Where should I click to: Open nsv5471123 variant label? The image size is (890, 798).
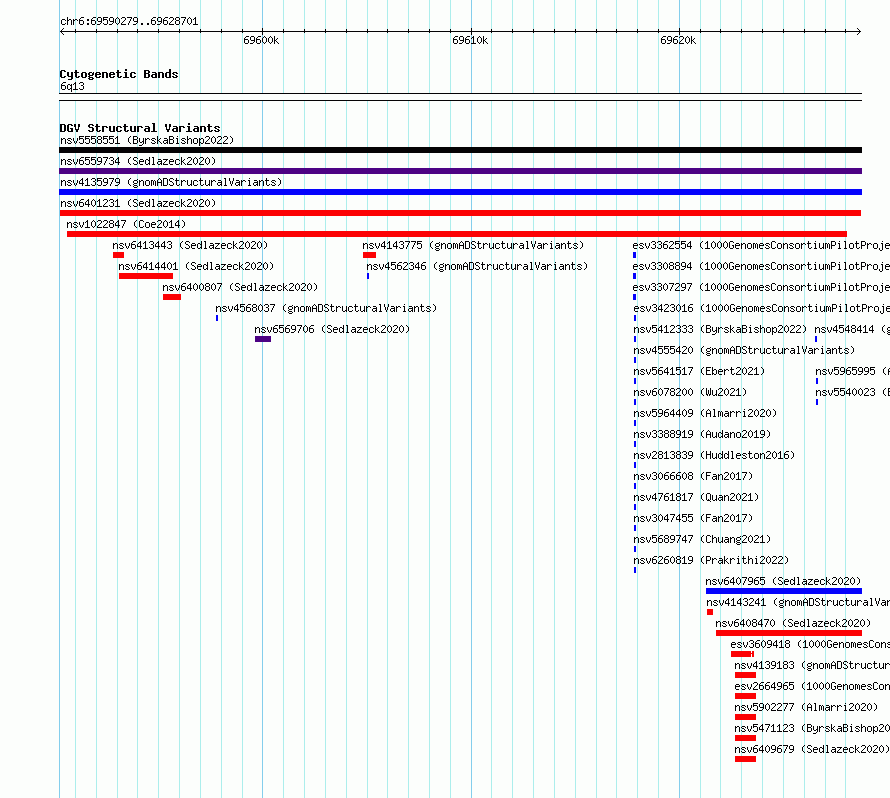(812, 728)
